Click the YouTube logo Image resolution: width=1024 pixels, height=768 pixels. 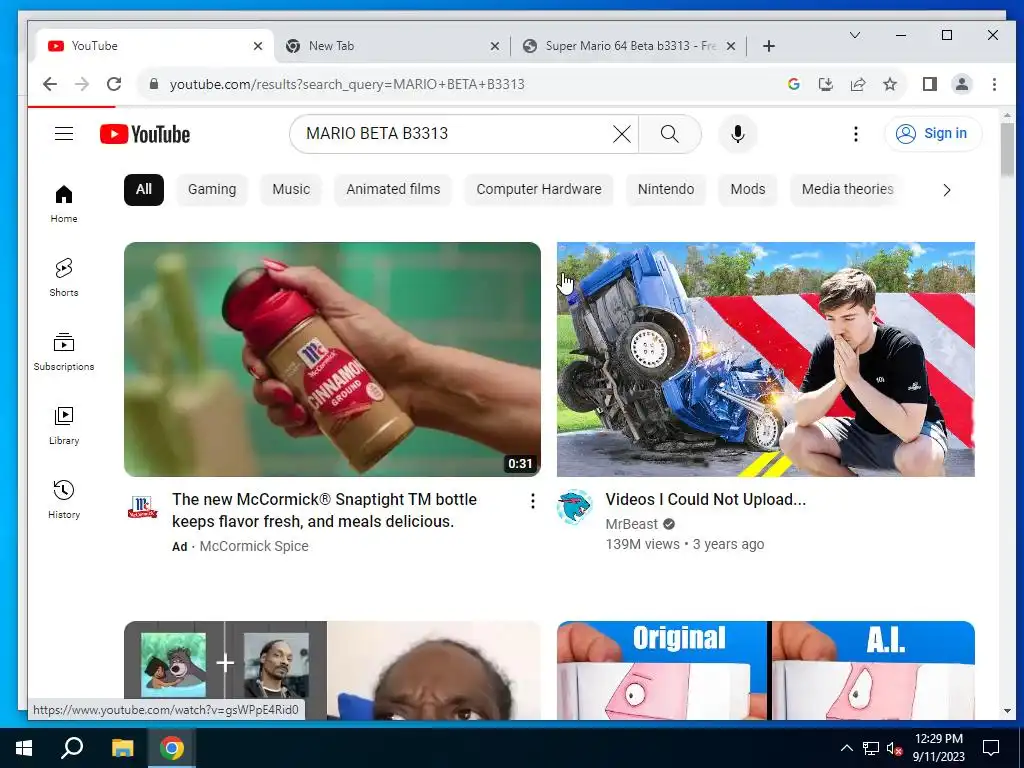pyautogui.click(x=145, y=134)
